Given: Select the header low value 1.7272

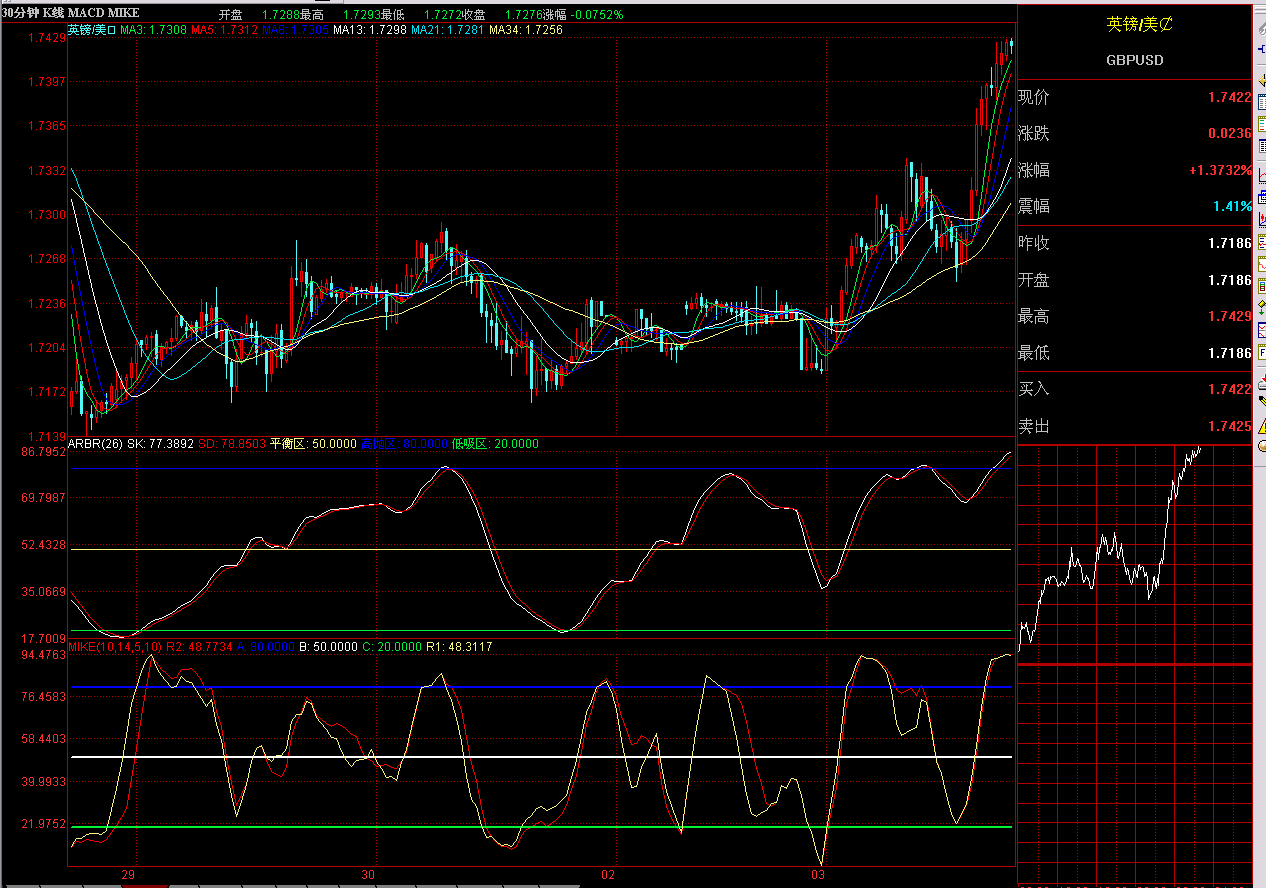Looking at the screenshot, I should coord(441,15).
